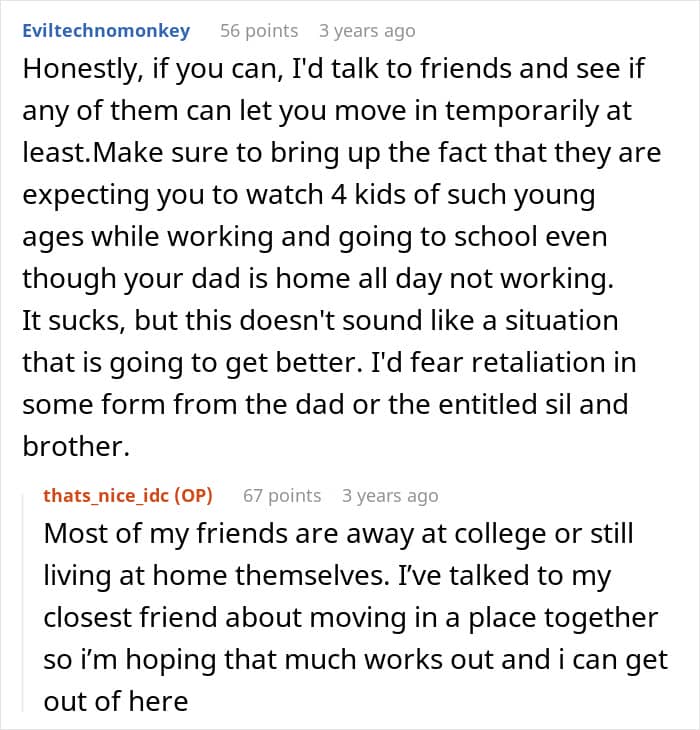The width and height of the screenshot is (700, 730).
Task: Click the "(OP)" label beside thats_nice_idc
Action: pyautogui.click(x=193, y=495)
